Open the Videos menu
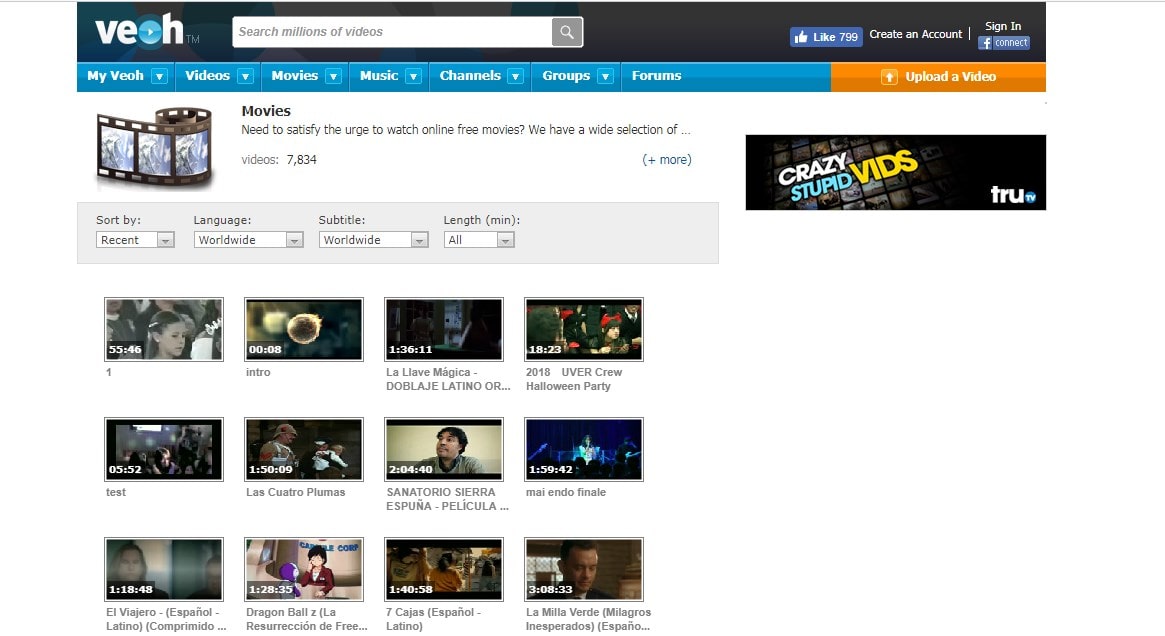The image size is (1165, 636). [207, 76]
